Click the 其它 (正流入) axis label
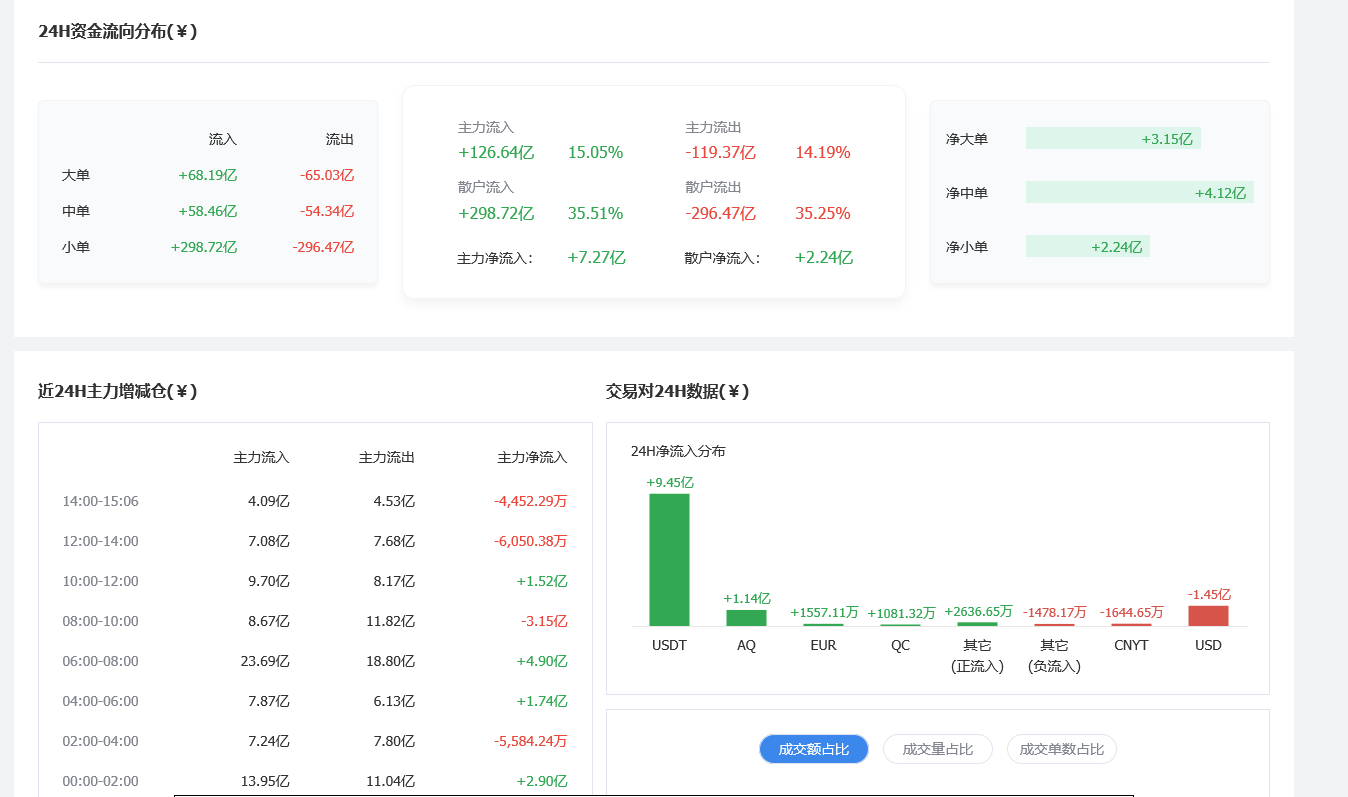The height and width of the screenshot is (797, 1348). point(978,655)
